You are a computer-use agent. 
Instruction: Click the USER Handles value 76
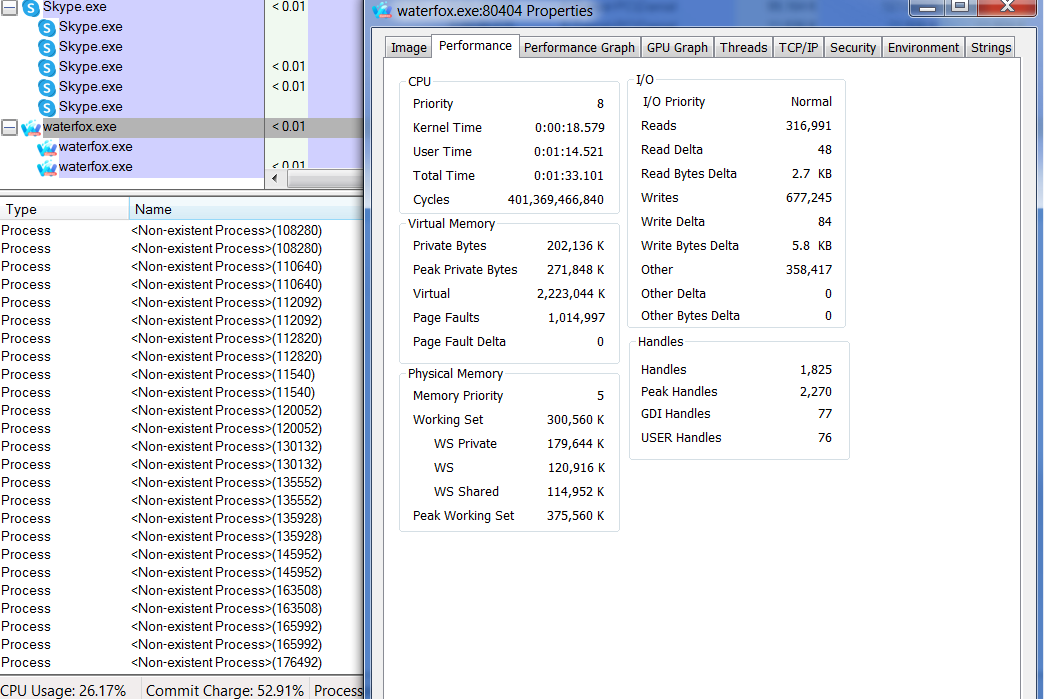[825, 438]
